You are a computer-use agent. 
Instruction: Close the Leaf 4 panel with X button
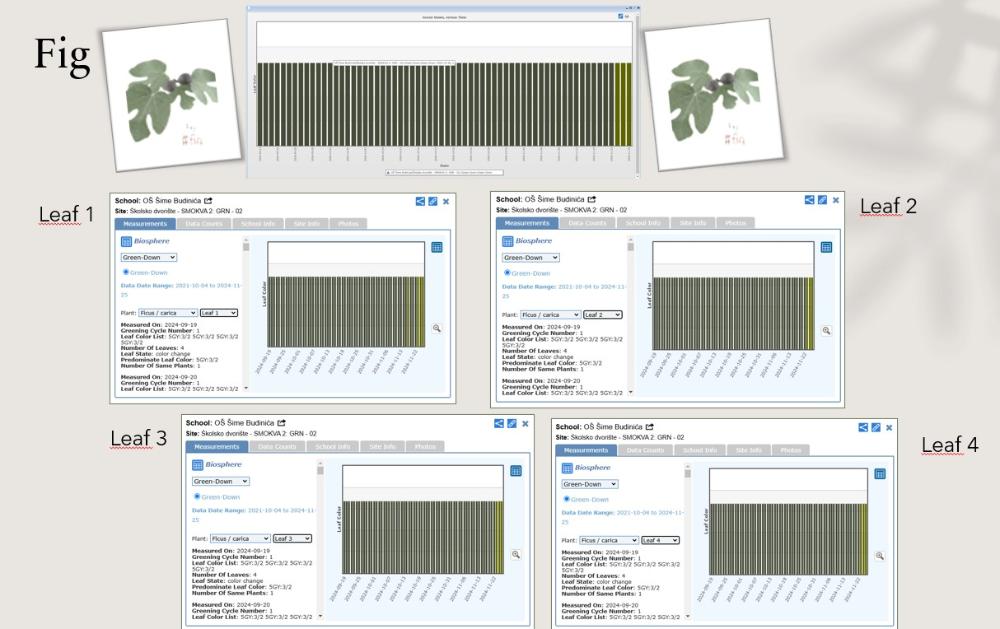889,427
